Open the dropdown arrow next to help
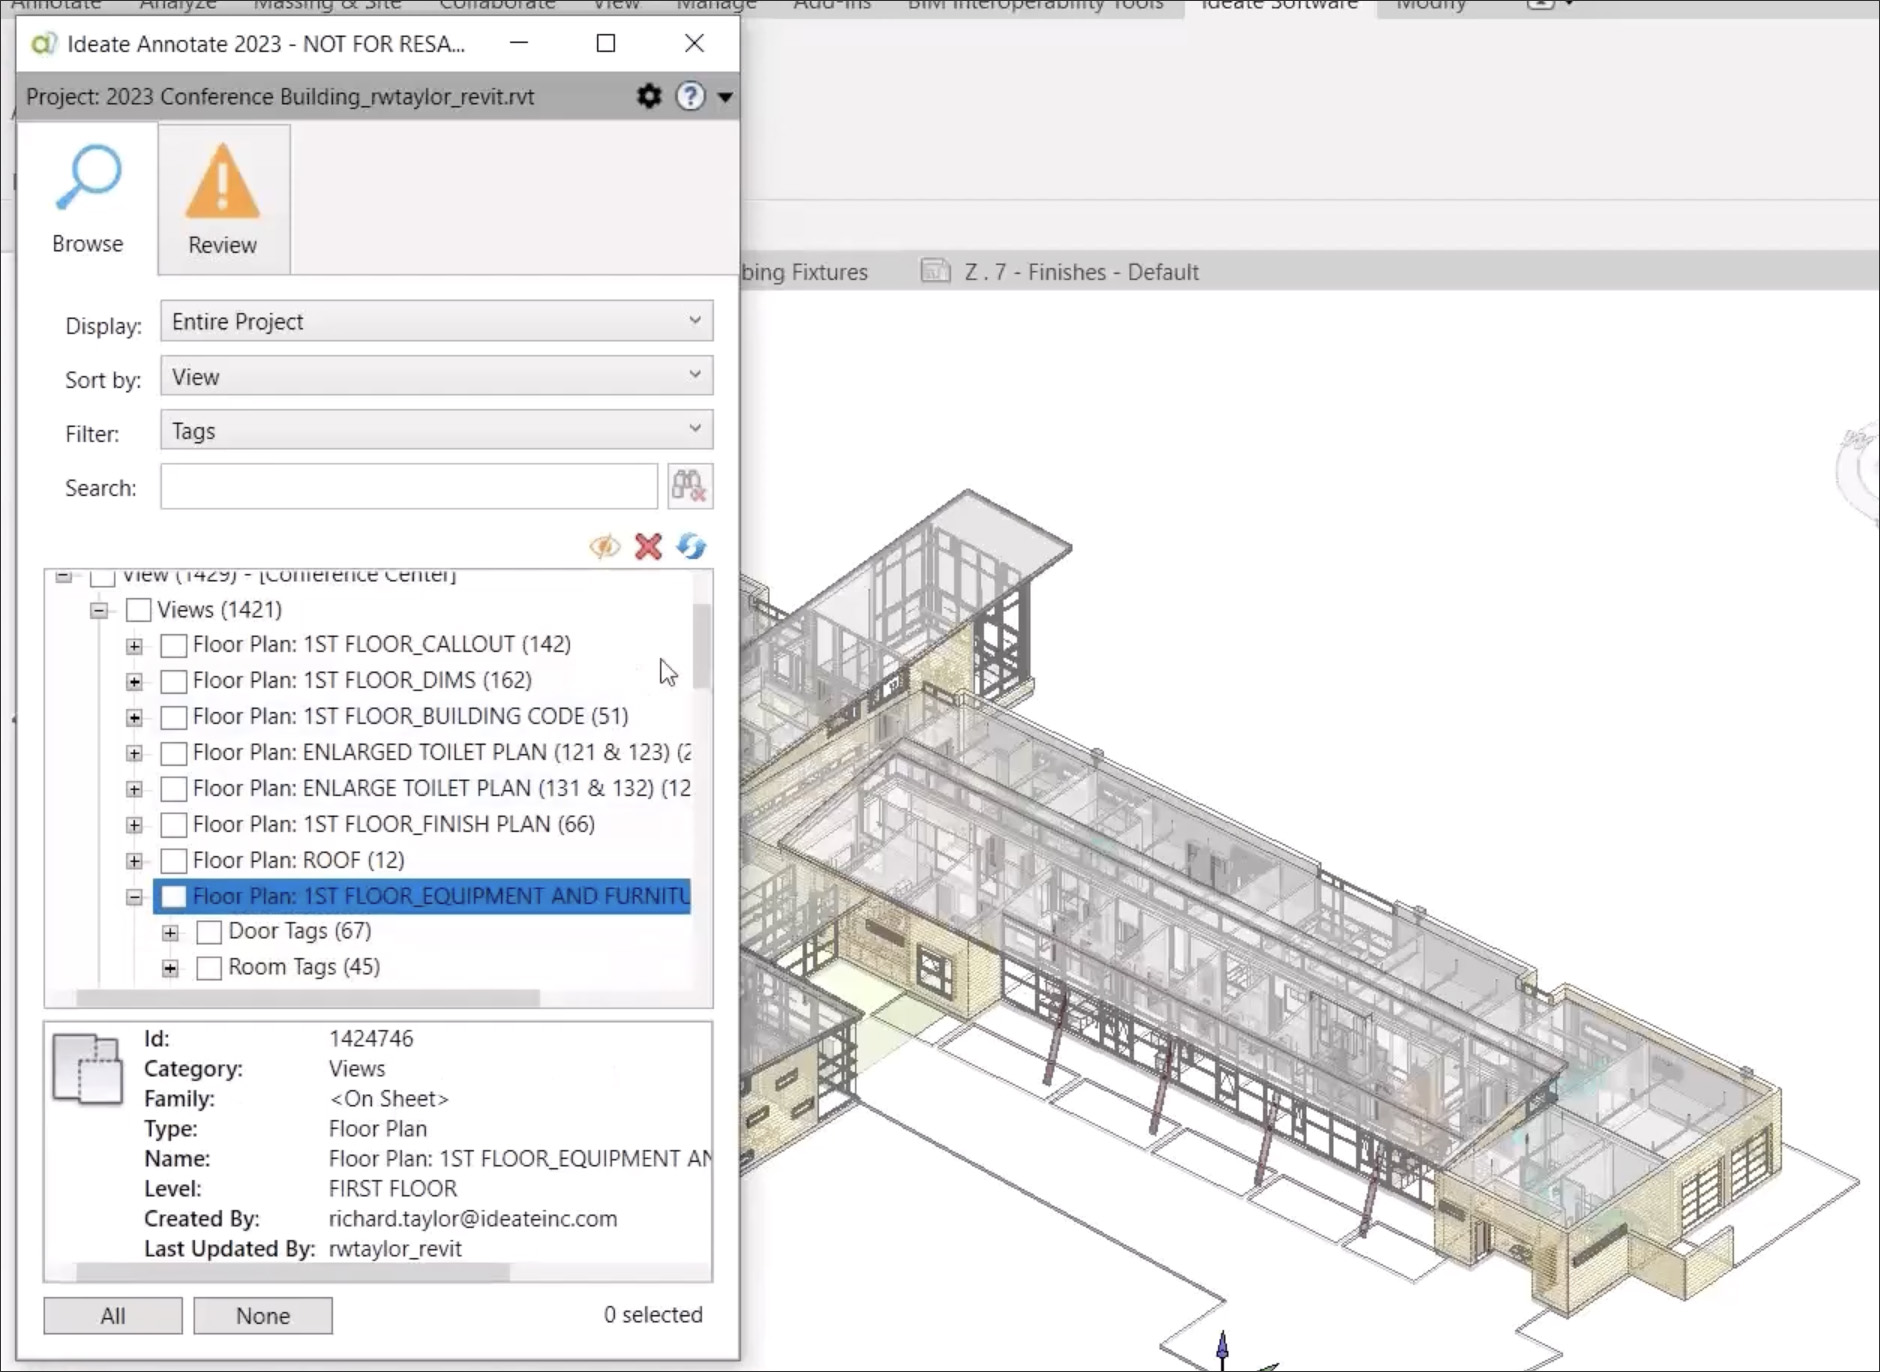1880x1372 pixels. (725, 97)
